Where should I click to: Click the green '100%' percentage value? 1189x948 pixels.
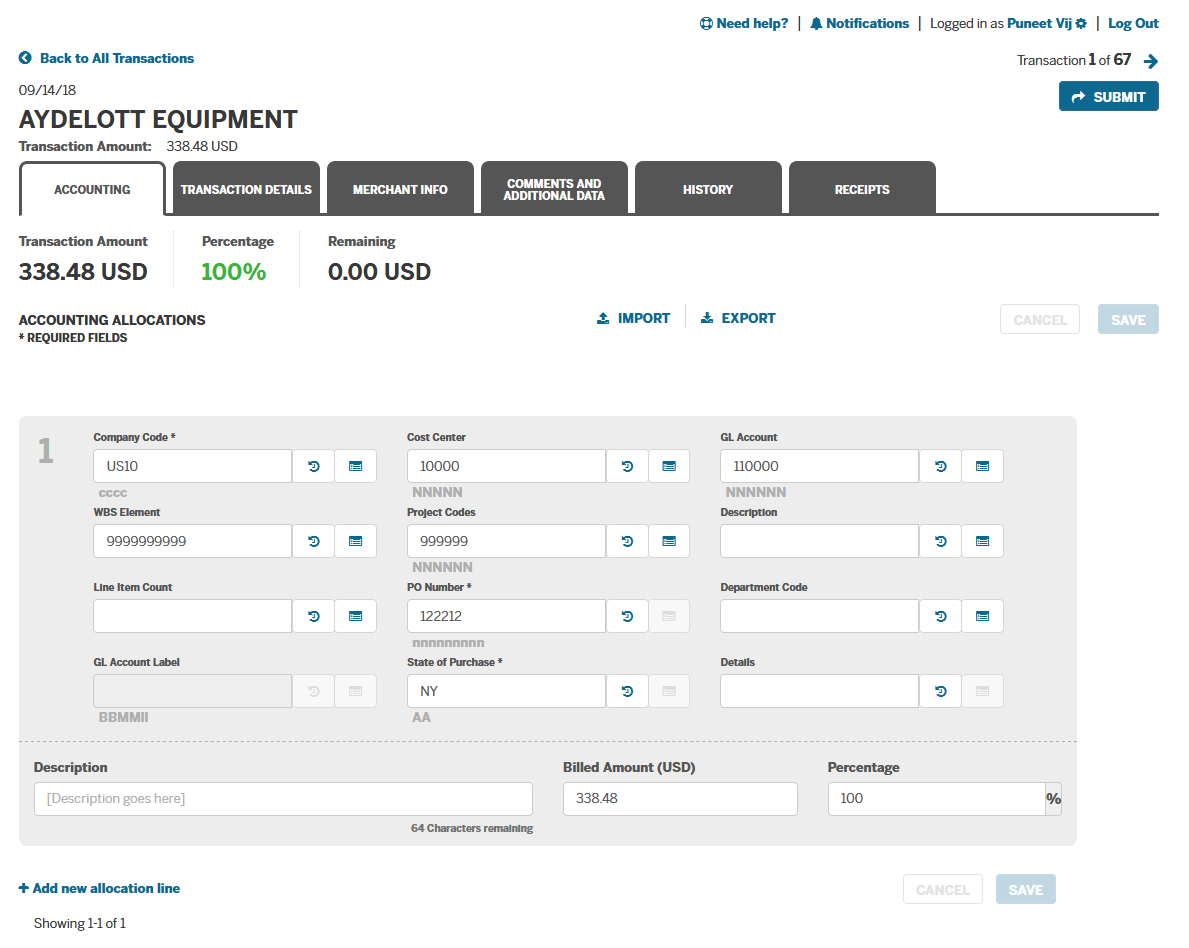(234, 272)
